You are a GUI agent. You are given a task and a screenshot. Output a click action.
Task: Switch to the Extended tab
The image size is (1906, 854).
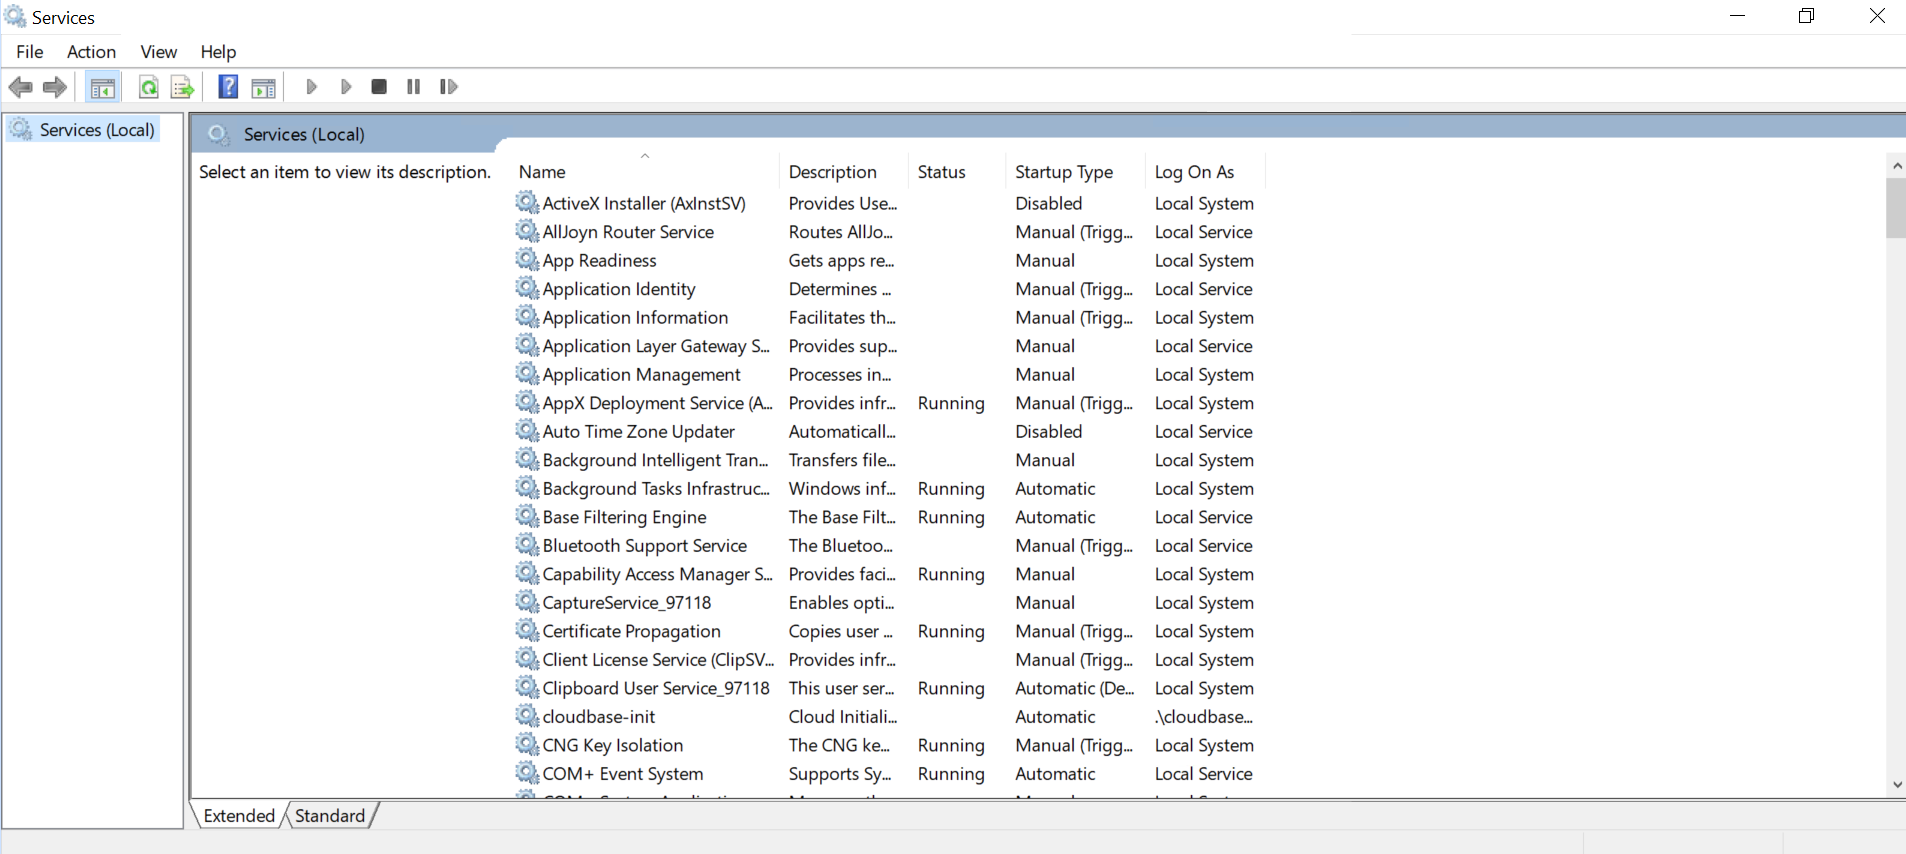pos(239,816)
